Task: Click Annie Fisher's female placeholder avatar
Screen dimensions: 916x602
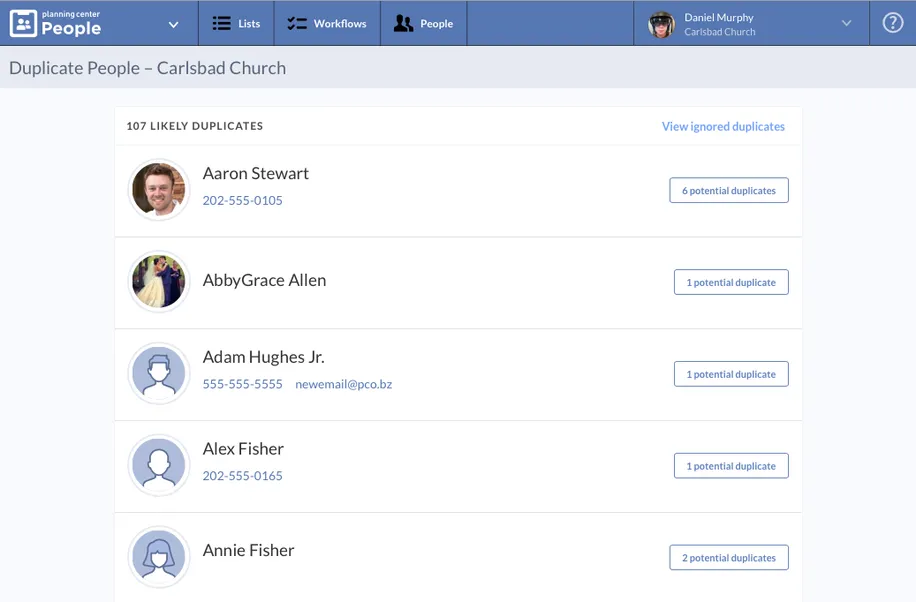Action: click(x=159, y=557)
